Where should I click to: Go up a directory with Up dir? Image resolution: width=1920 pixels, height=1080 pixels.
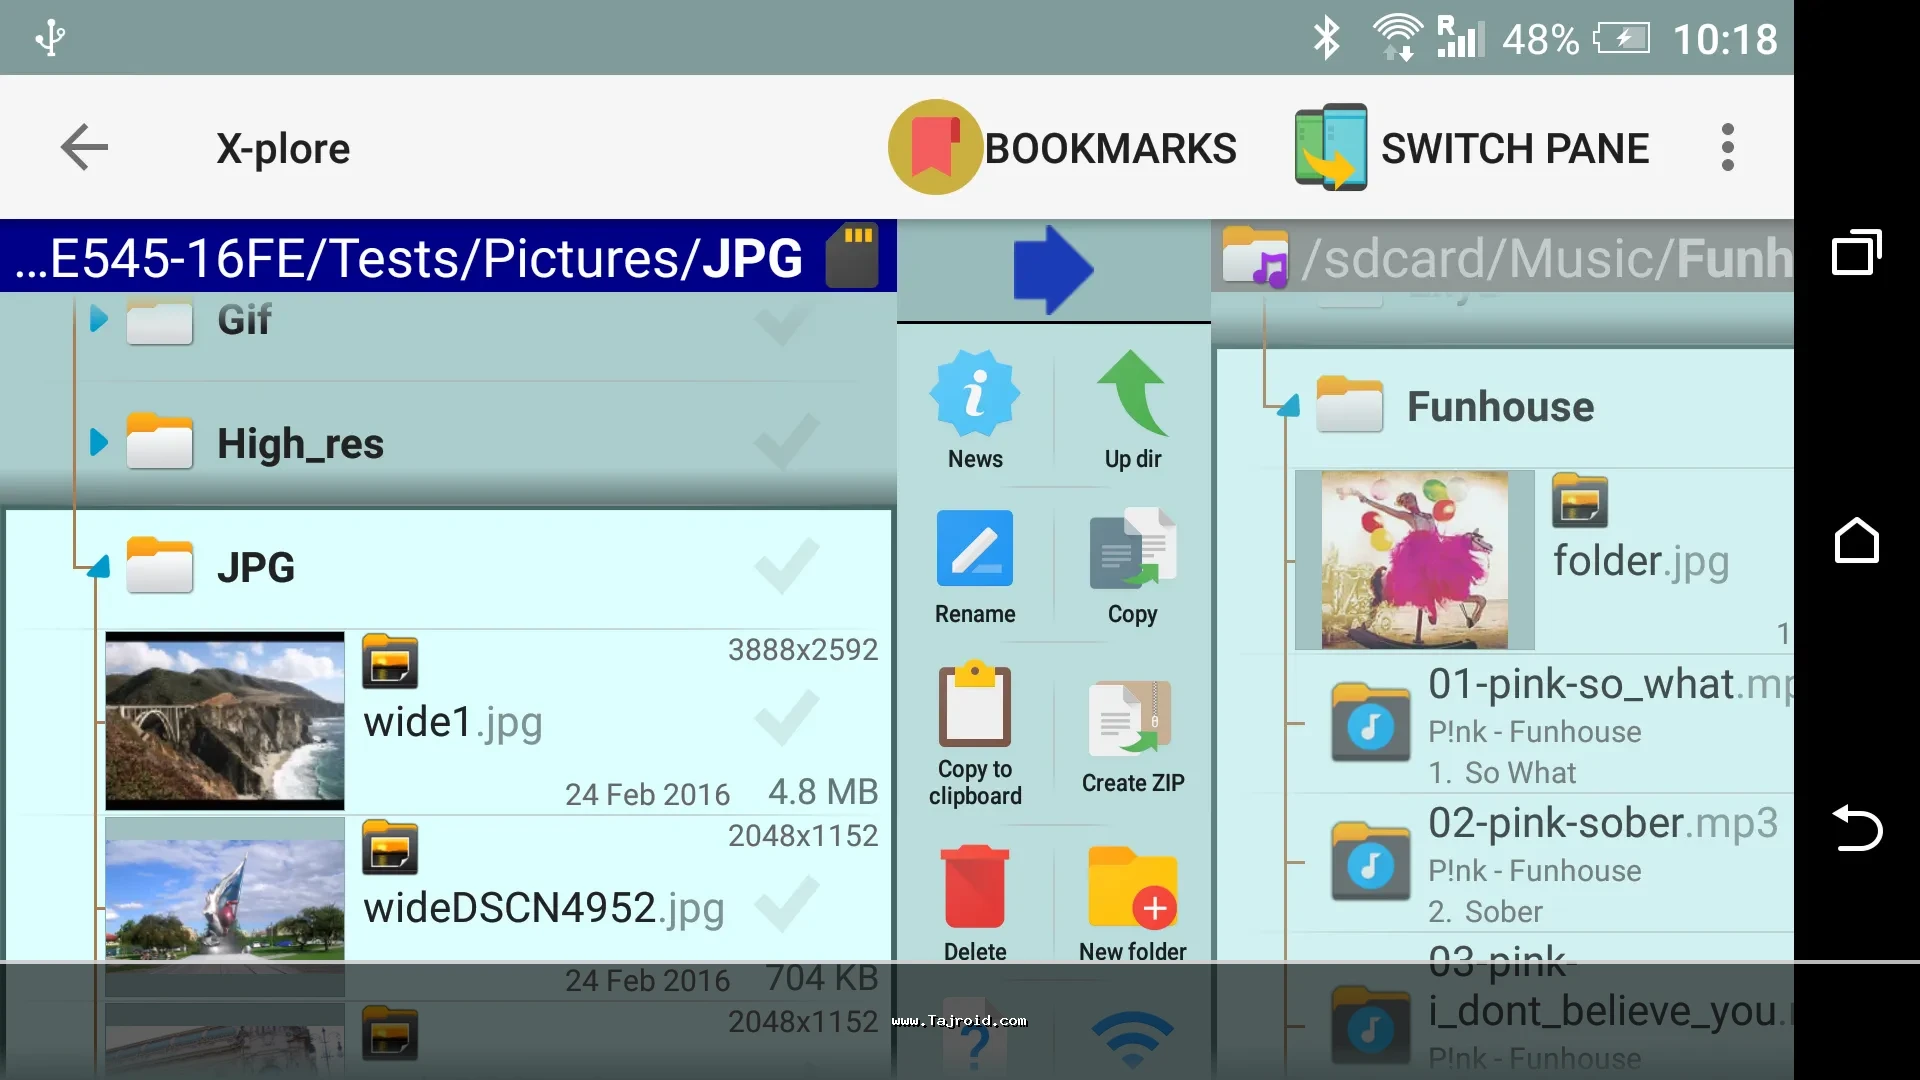point(1132,393)
